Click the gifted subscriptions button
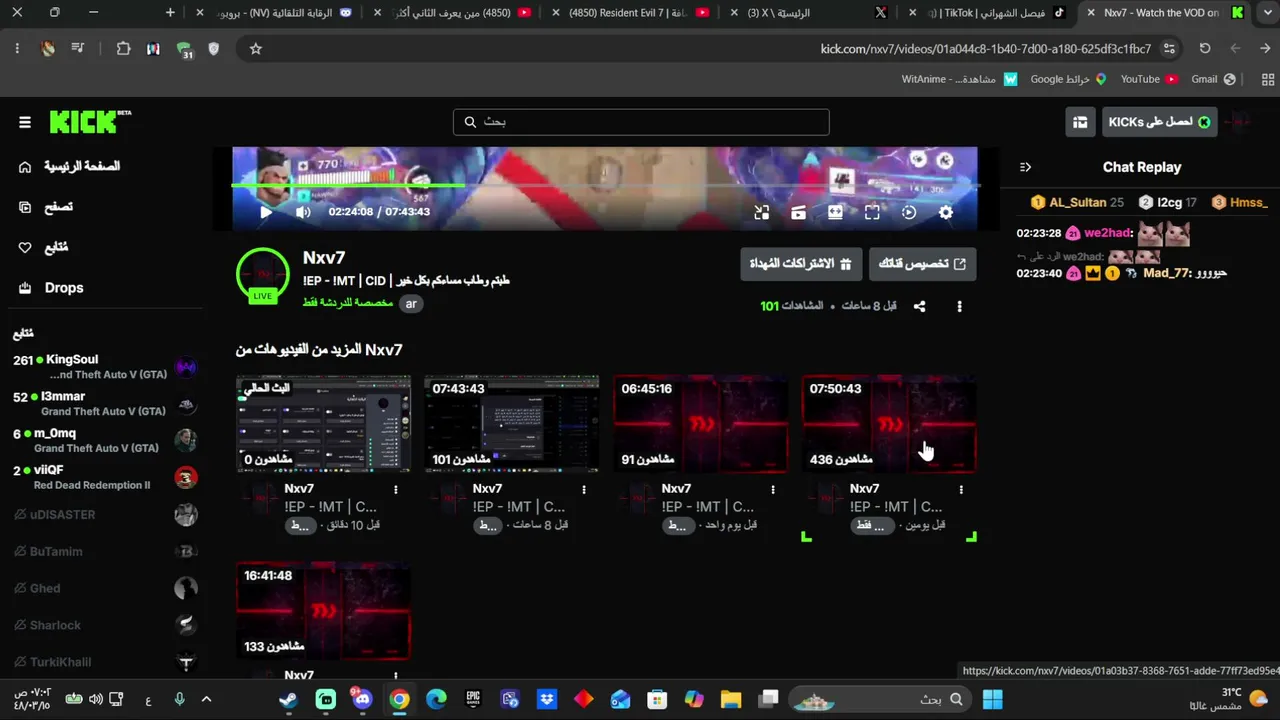Screen dimensions: 1280x720 tap(801, 264)
